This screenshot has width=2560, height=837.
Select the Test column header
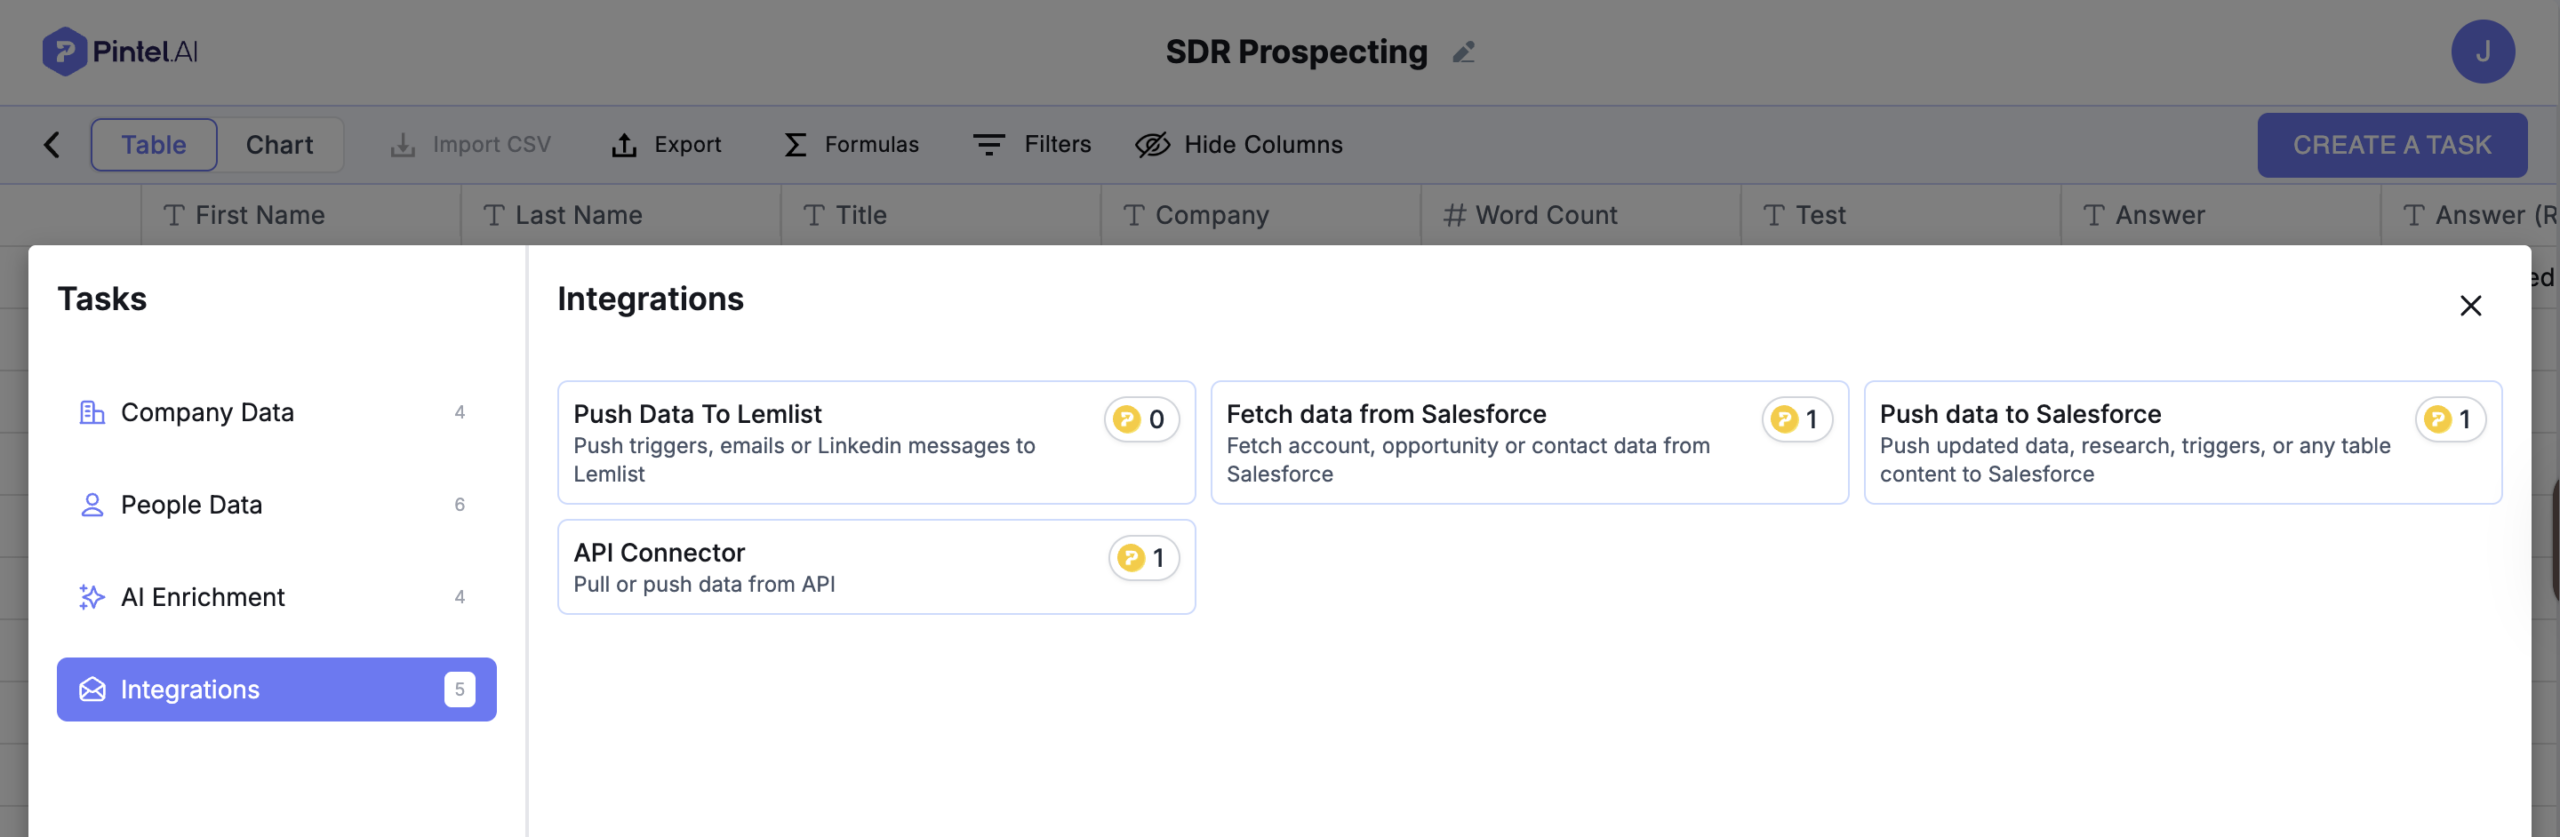tap(1901, 215)
